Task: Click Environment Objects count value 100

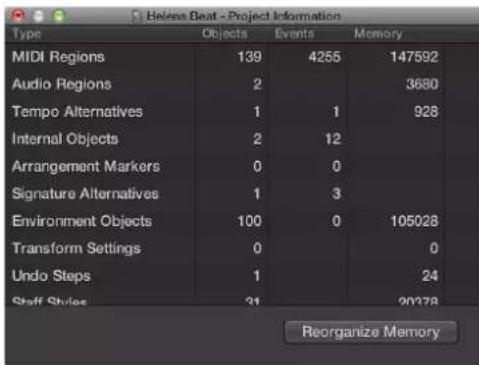Action: (250, 221)
